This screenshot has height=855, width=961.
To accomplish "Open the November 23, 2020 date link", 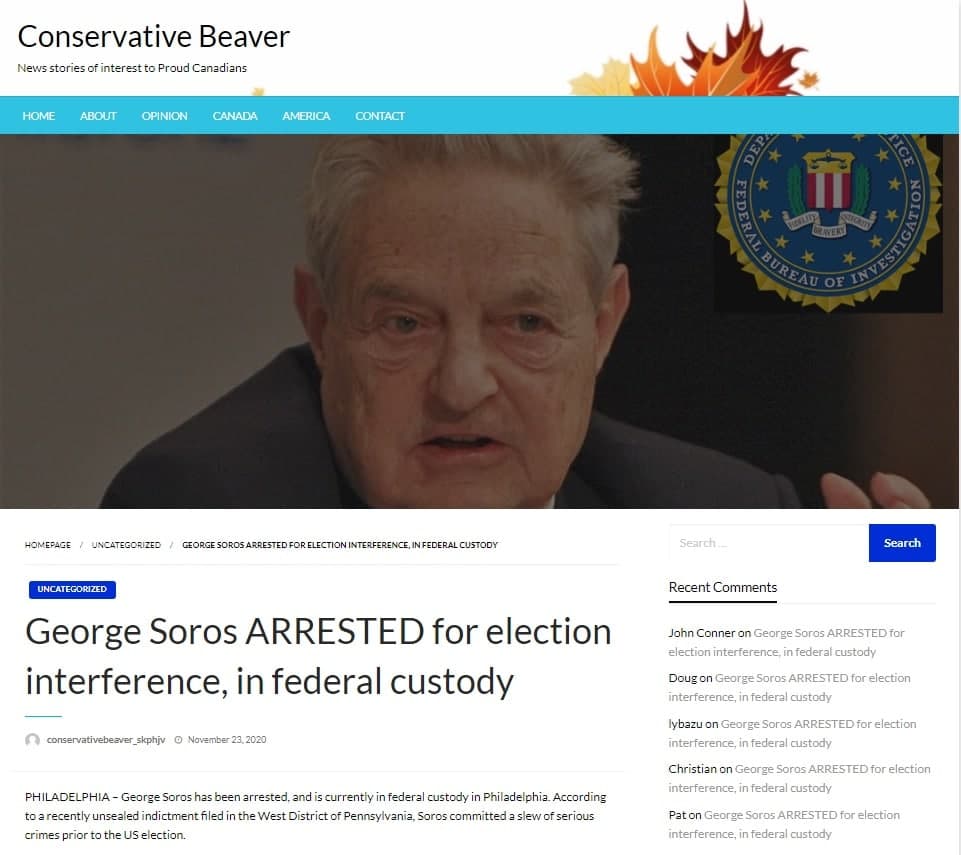I will click(x=227, y=740).
